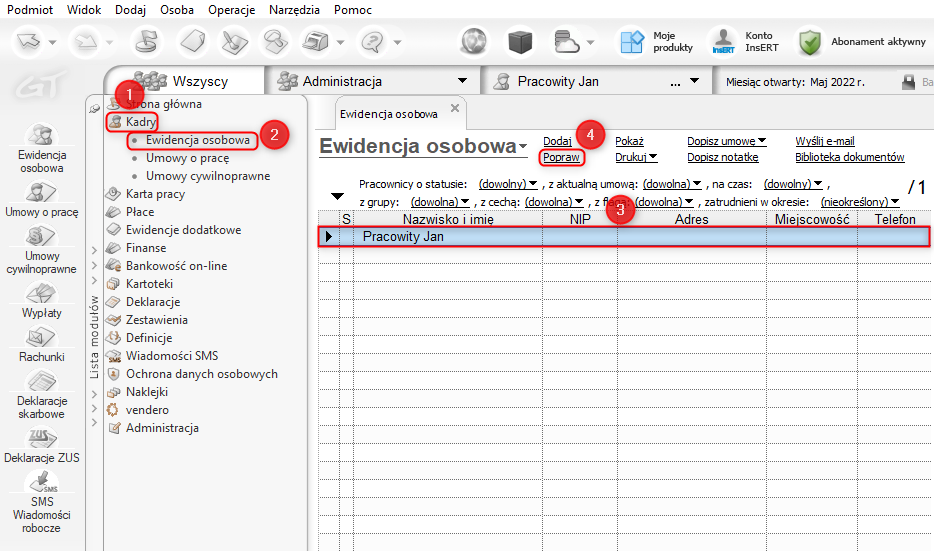The image size is (934, 551).
Task: Open Moje produkty
Action: coord(656,42)
